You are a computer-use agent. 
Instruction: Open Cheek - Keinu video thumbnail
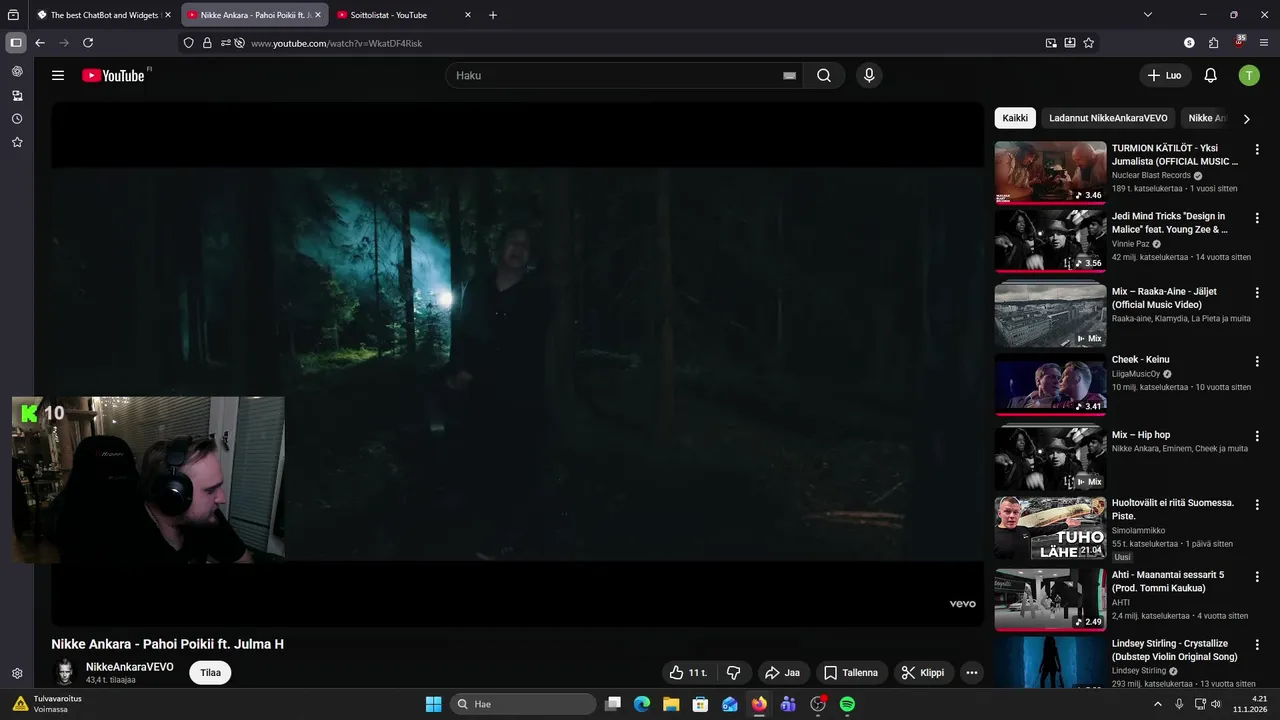(1050, 384)
